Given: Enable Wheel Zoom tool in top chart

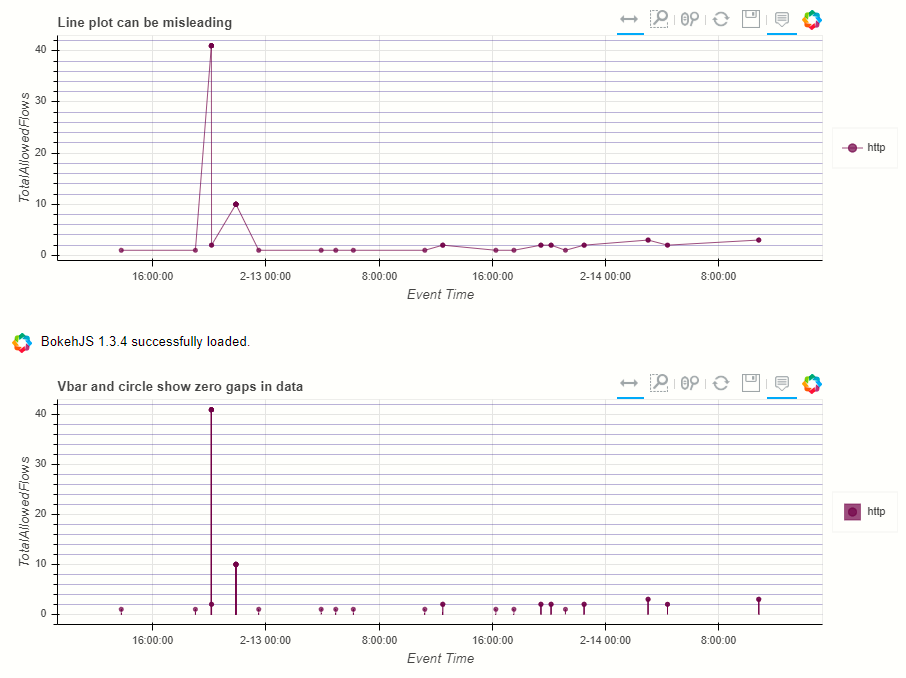Looking at the screenshot, I should click(x=690, y=19).
